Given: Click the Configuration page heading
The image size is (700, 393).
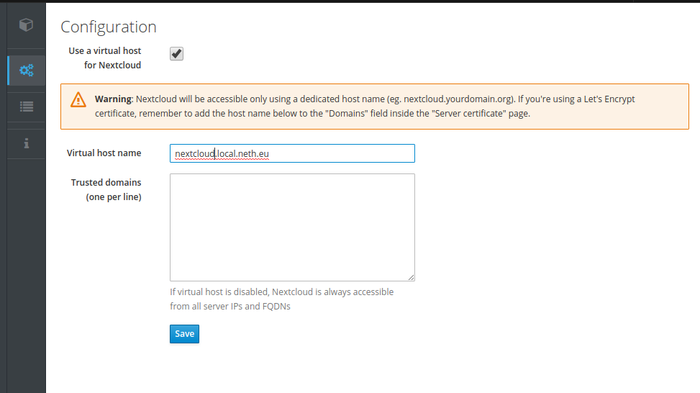Looking at the screenshot, I should pos(108,27).
